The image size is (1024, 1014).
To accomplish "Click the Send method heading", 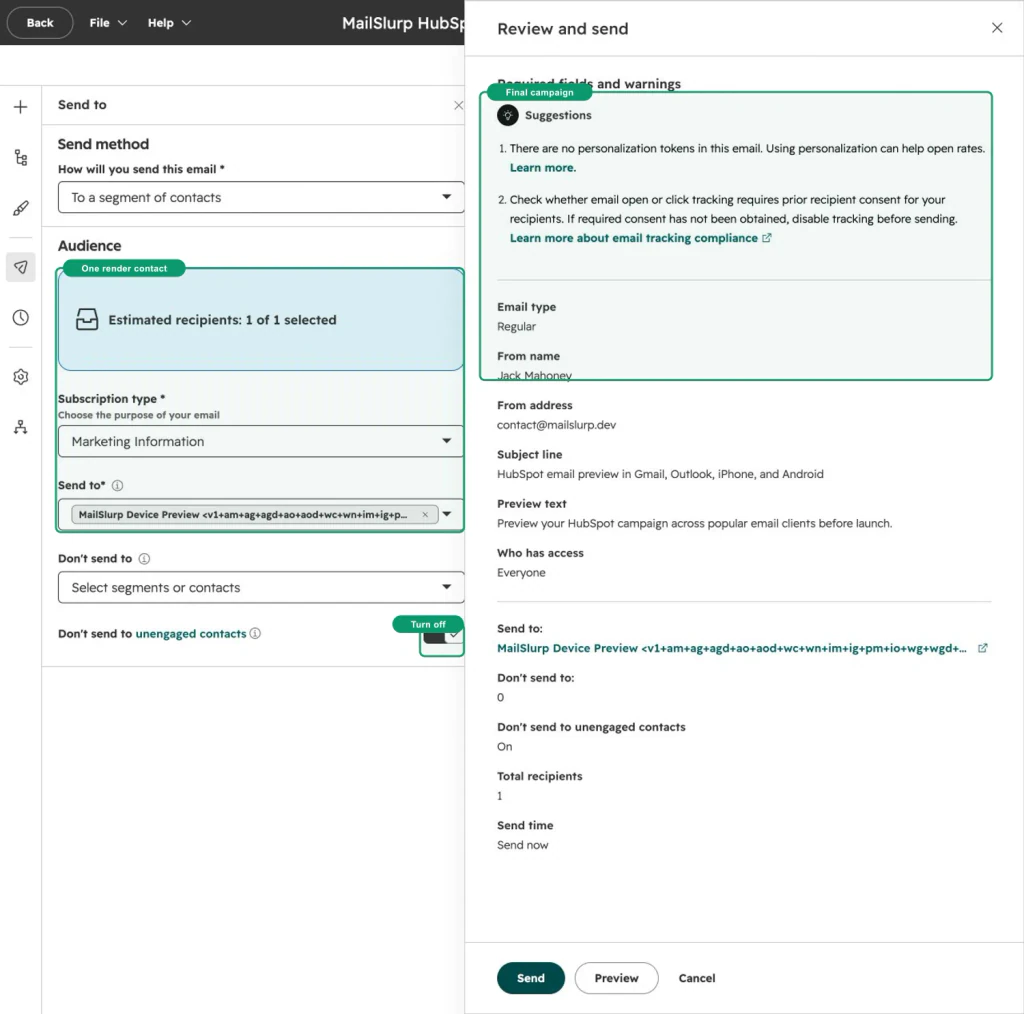I will coord(103,144).
